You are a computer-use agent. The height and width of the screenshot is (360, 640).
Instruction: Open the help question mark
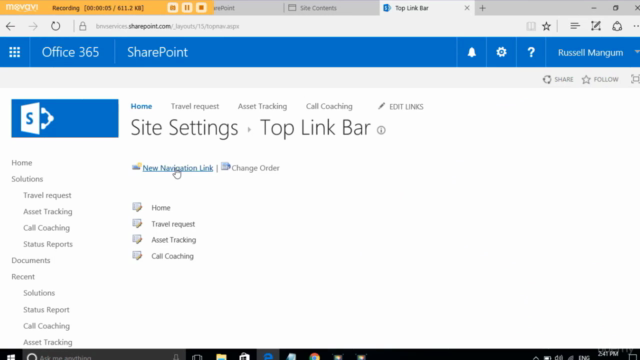click(x=531, y=52)
